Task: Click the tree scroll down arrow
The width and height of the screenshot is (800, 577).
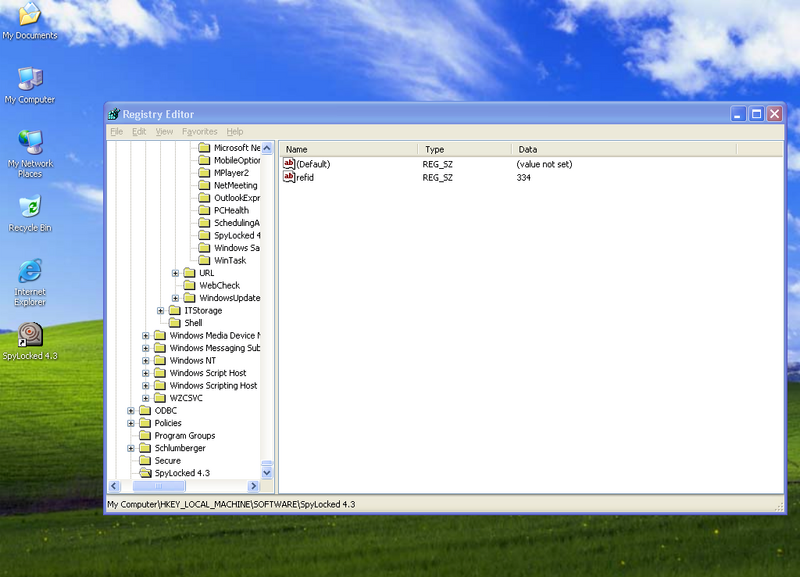Action: [x=267, y=473]
